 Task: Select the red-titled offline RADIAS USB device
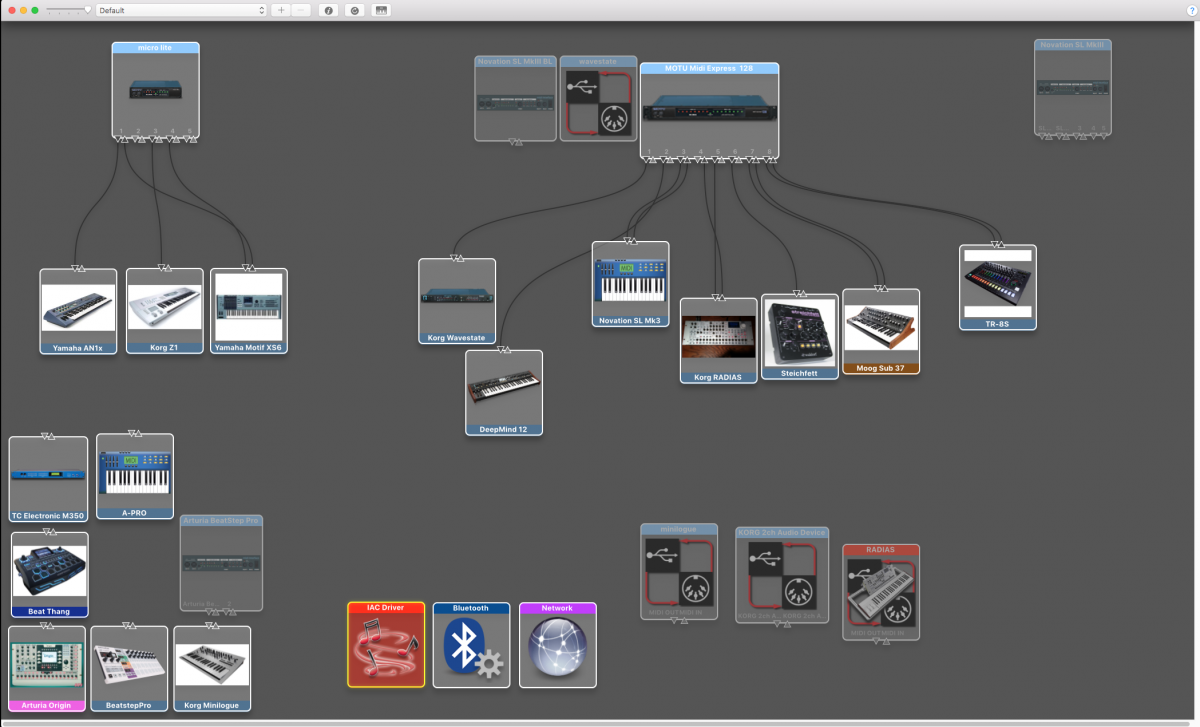[x=881, y=592]
